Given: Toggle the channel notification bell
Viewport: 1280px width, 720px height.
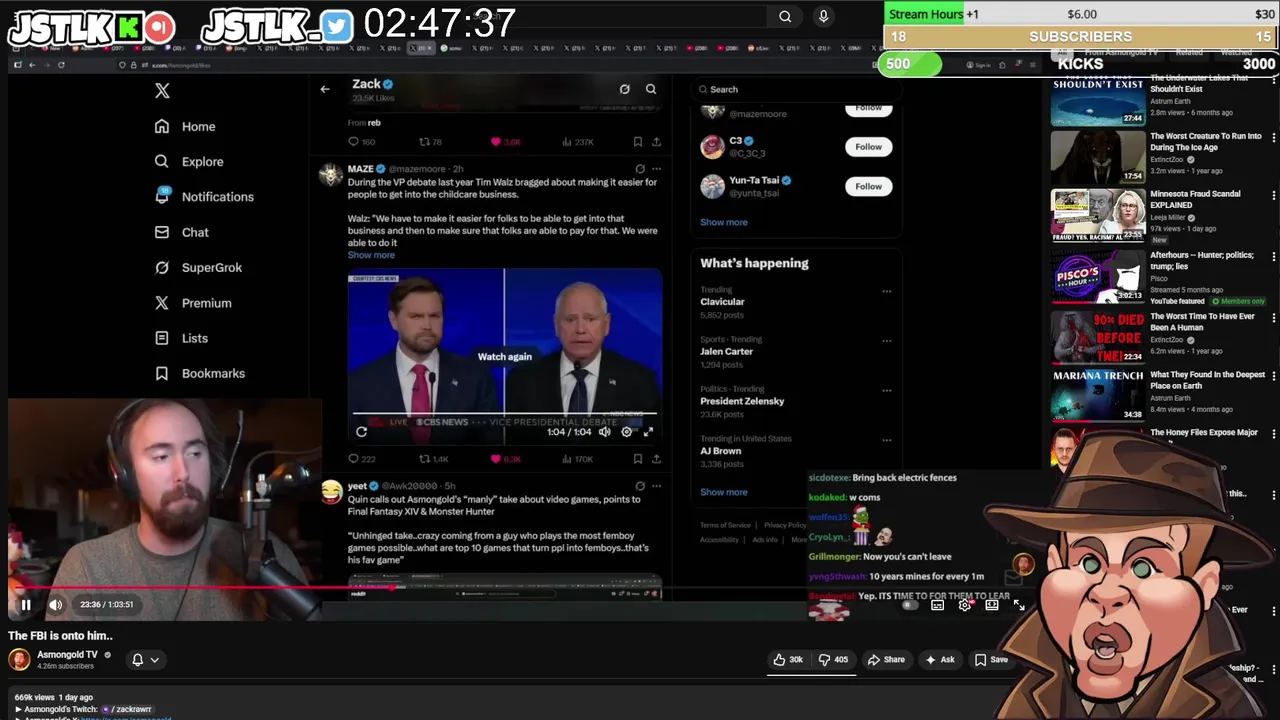Looking at the screenshot, I should pos(138,660).
